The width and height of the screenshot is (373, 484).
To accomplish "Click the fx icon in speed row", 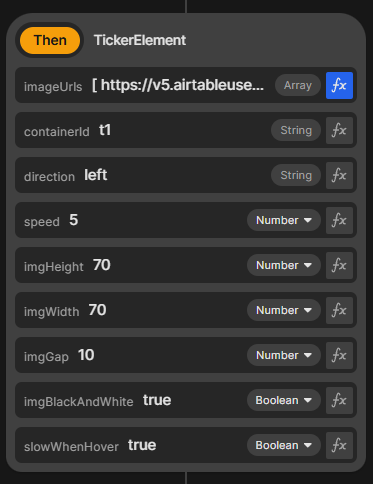I will point(339,220).
